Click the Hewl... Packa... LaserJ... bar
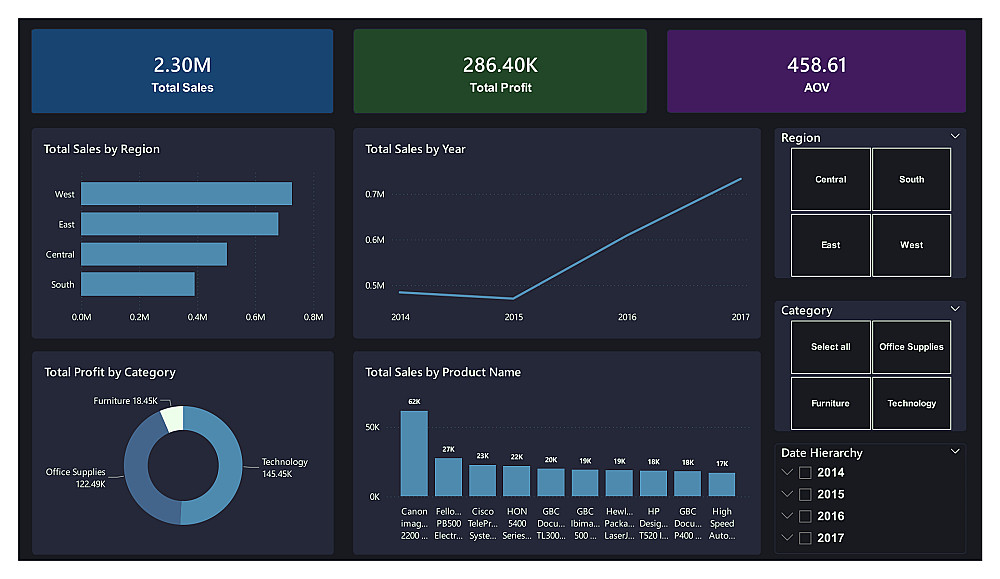 pos(619,483)
